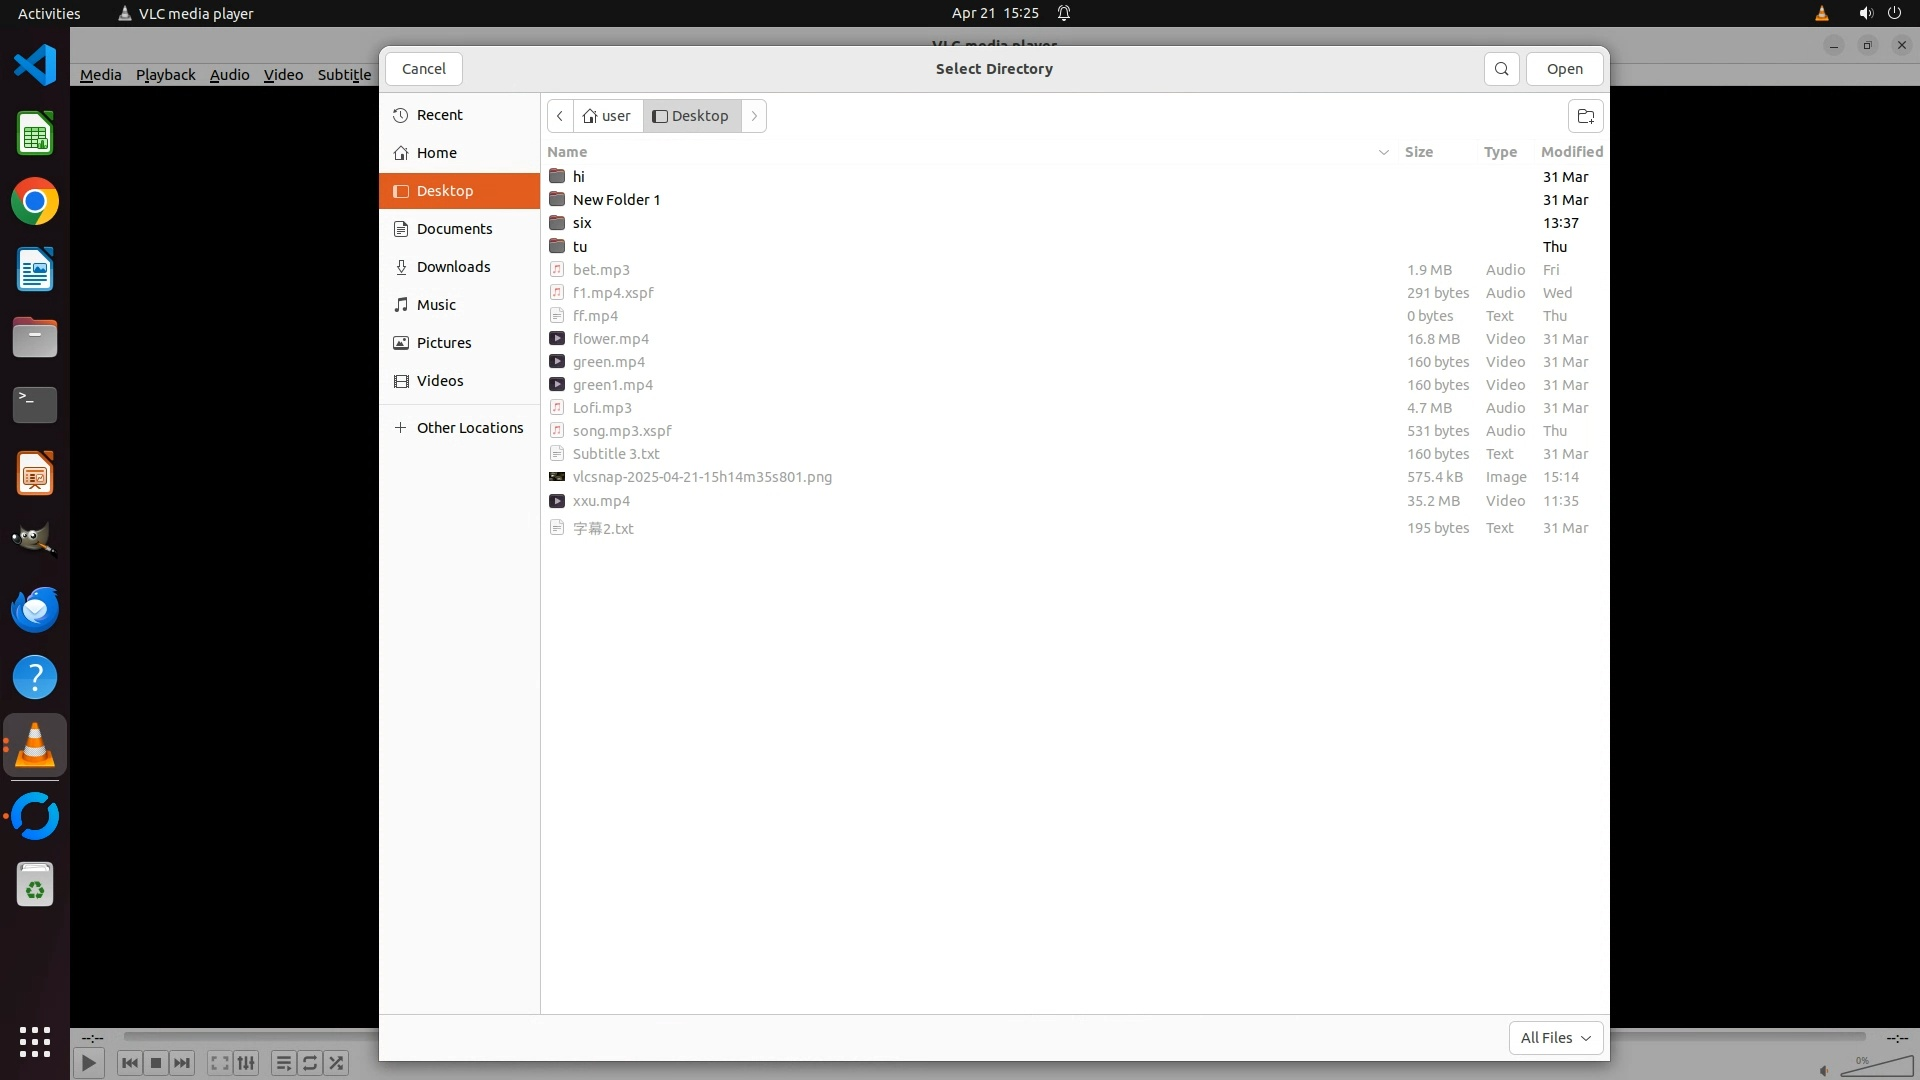1920x1080 pixels.
Task: Click the path bar back arrow
Action: [x=560, y=116]
